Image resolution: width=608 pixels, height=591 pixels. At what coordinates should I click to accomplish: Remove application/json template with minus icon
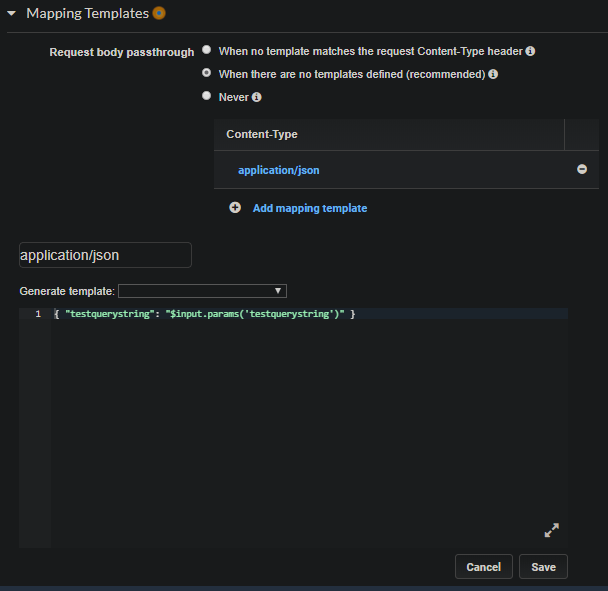tap(582, 169)
